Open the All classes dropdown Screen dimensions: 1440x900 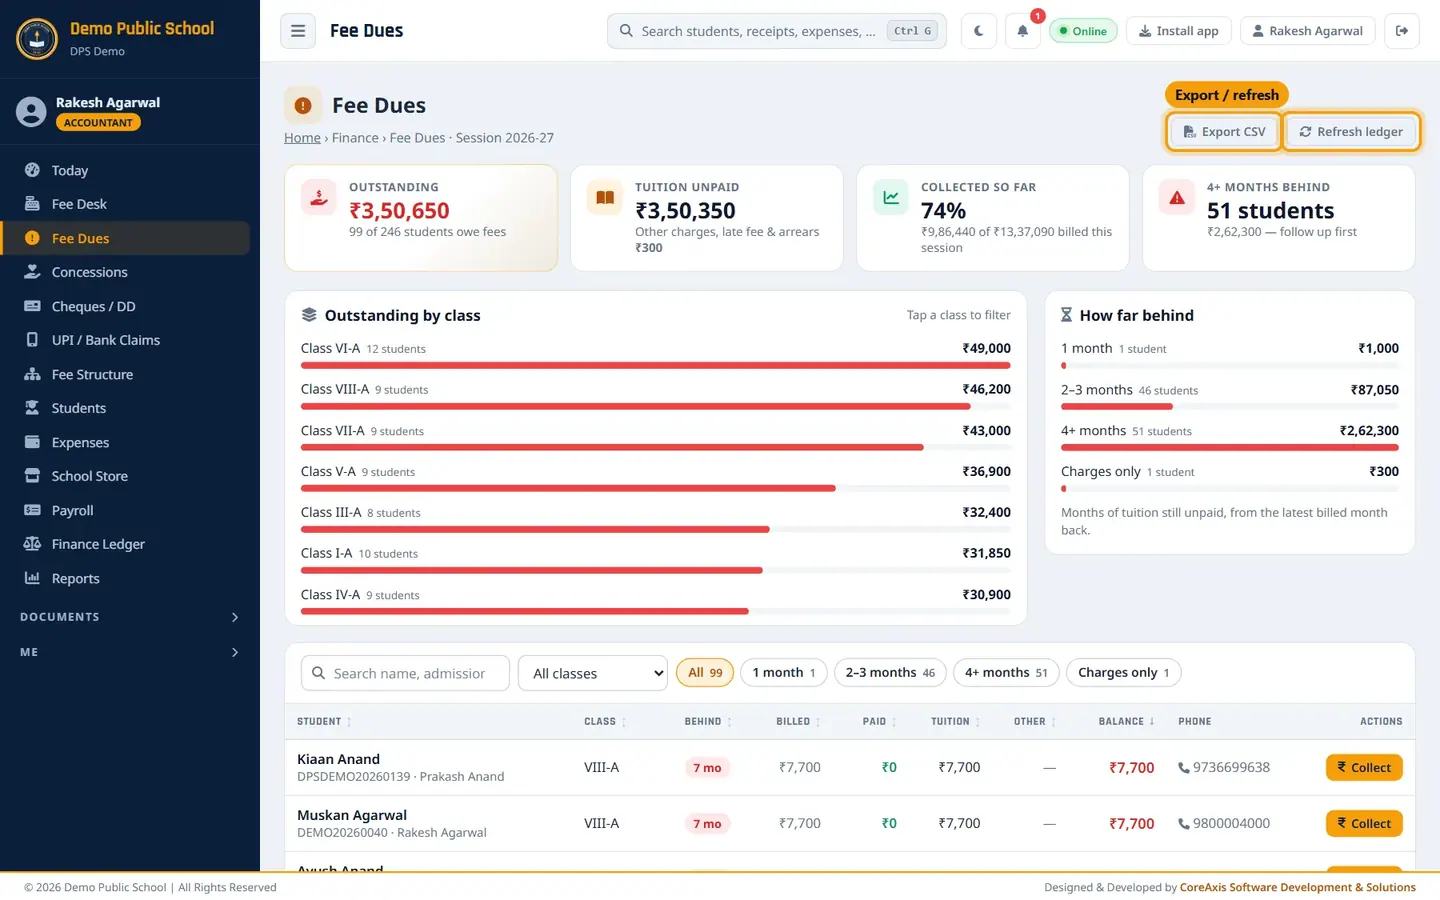[x=593, y=673]
